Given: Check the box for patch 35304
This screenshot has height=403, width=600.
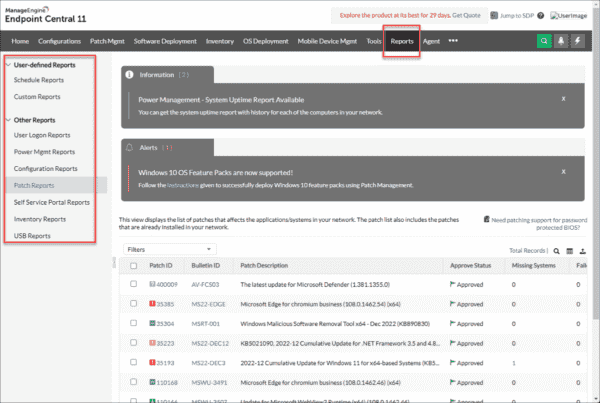Looking at the screenshot, I should click(133, 323).
